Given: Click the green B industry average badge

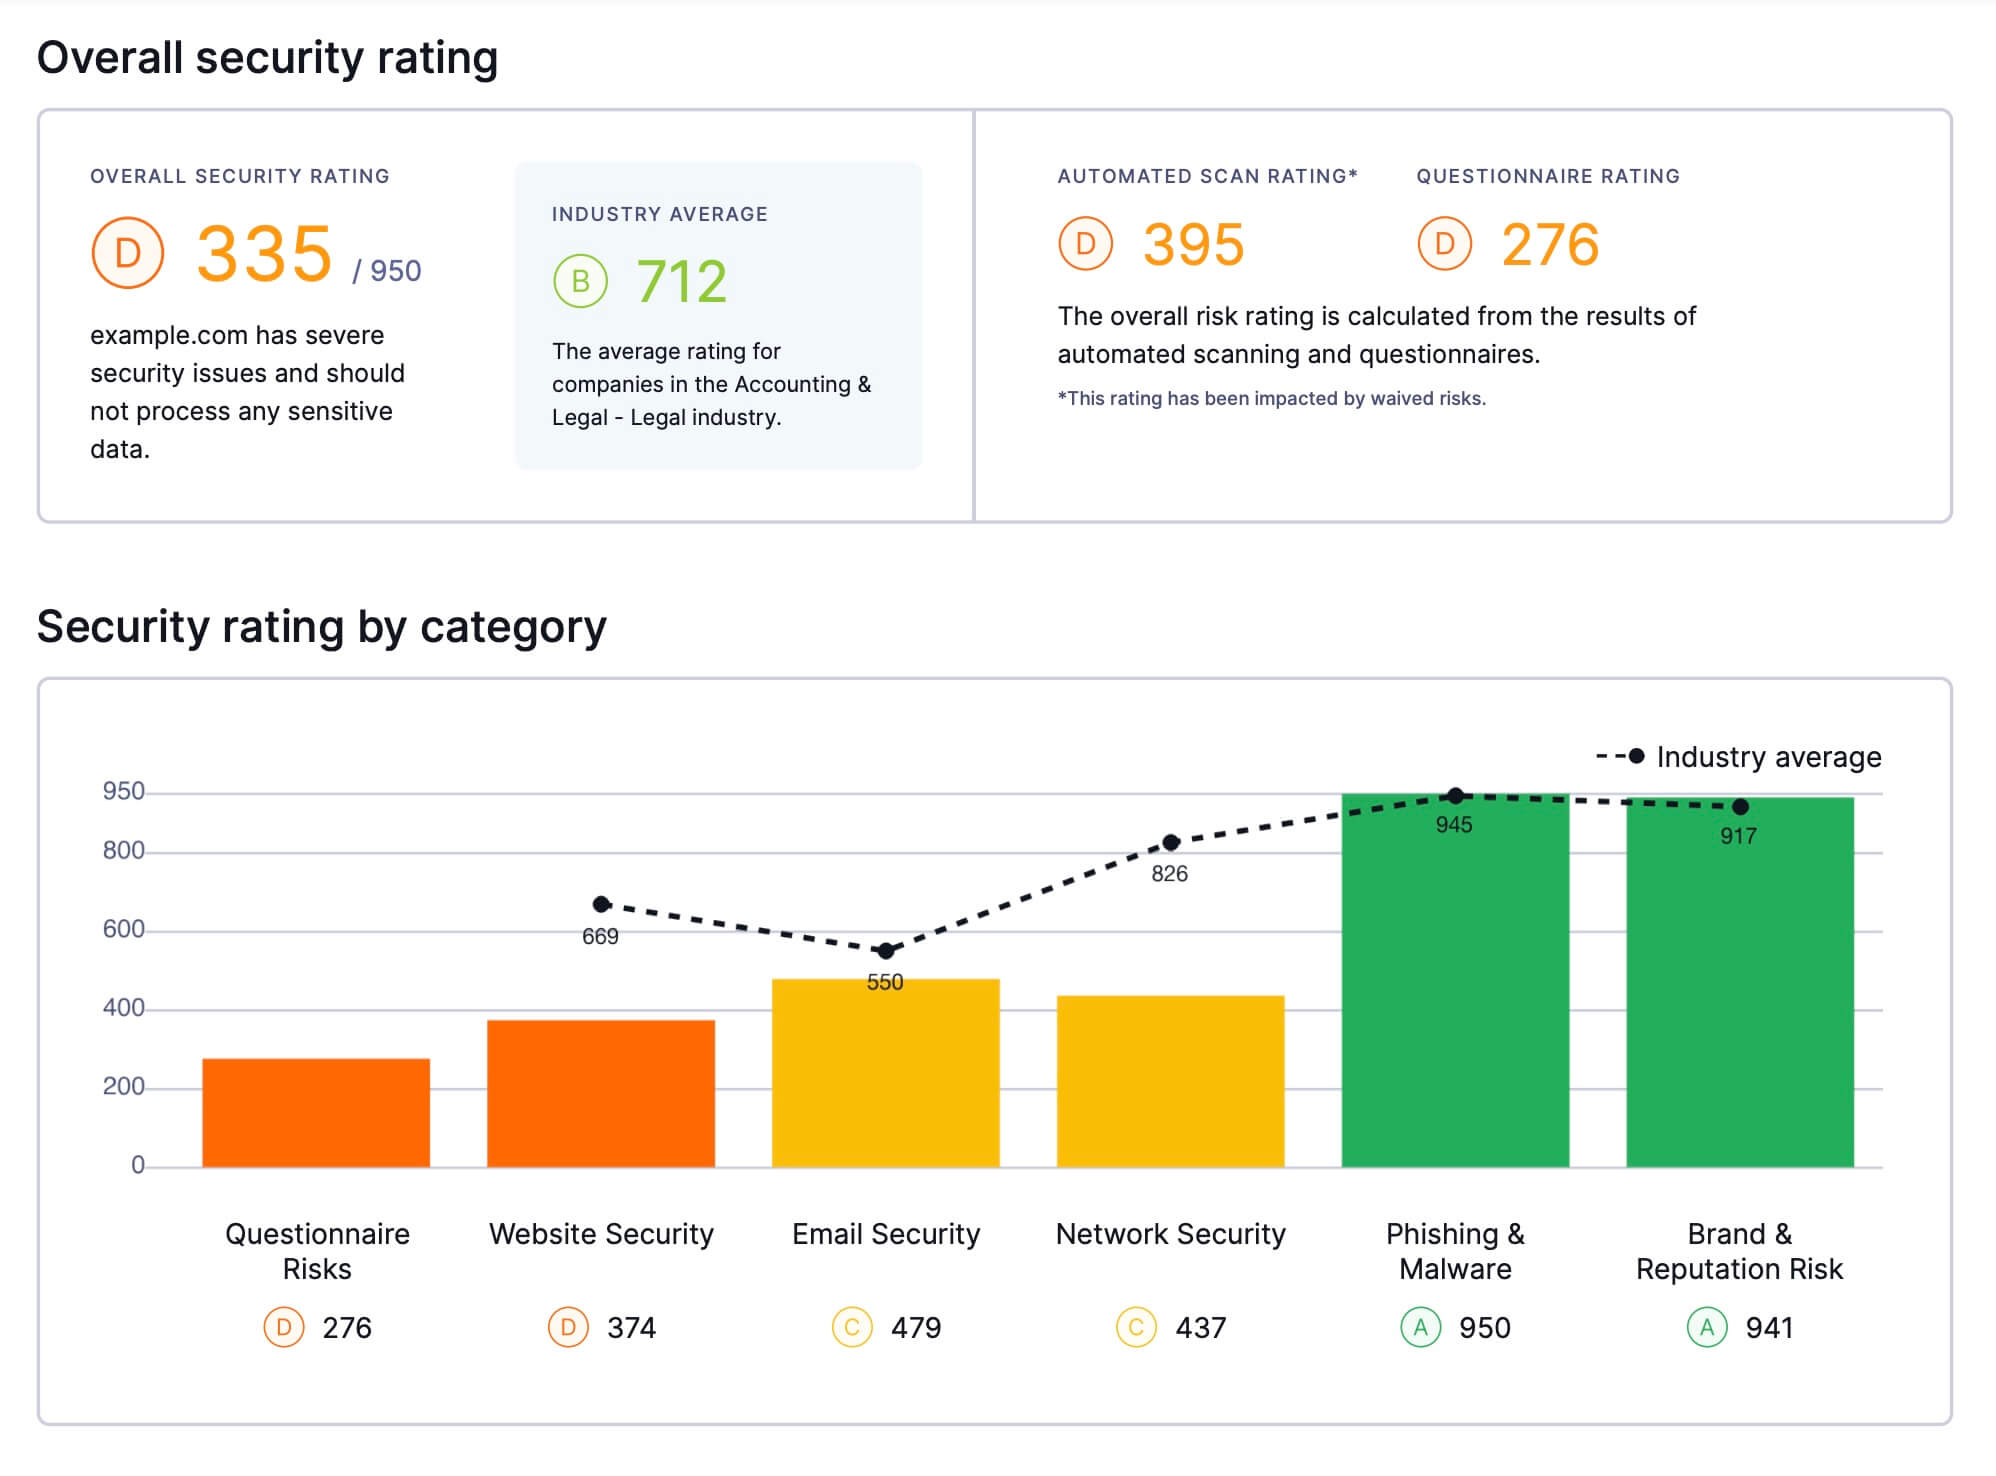Looking at the screenshot, I should point(580,282).
